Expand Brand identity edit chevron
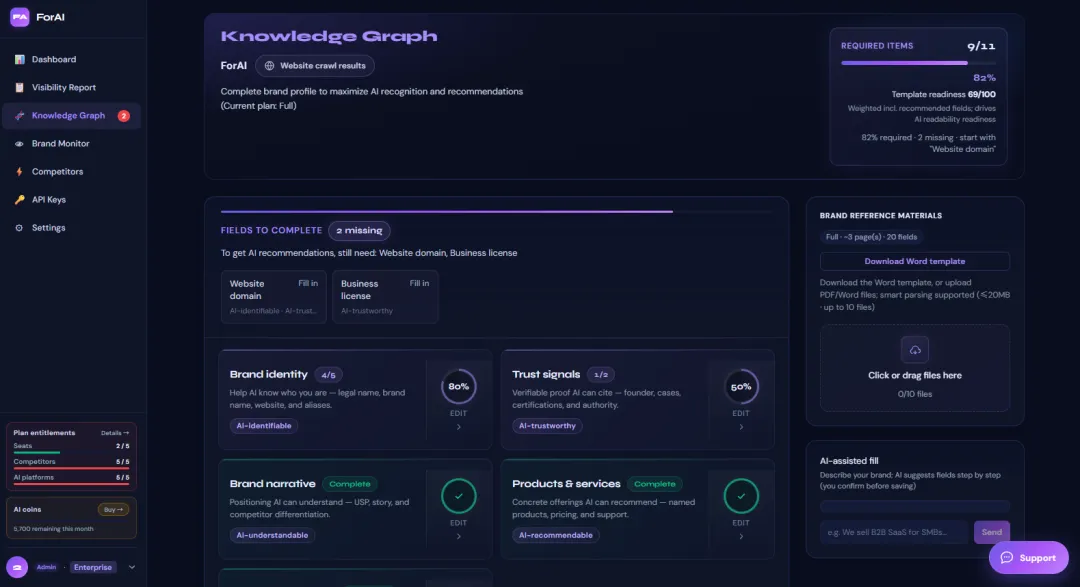The image size is (1080, 587). tap(459, 427)
